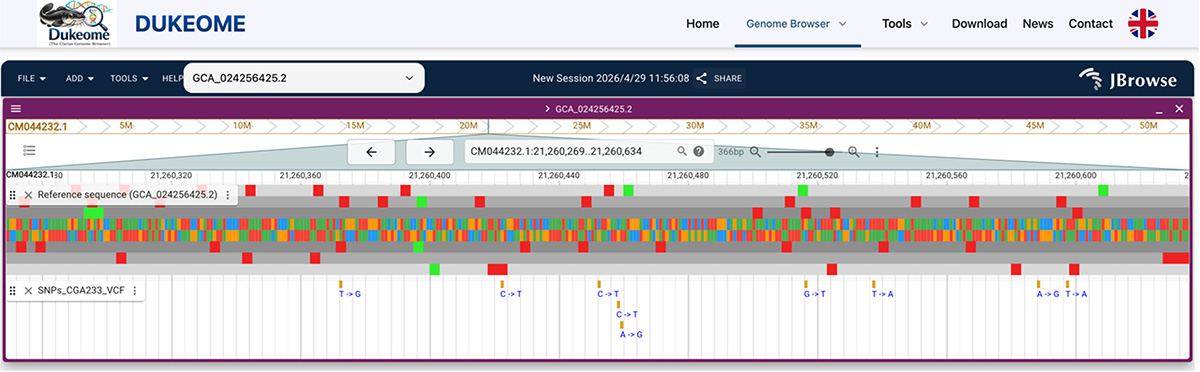Click the zoom level slider handle
Viewport: 1200px width, 372px height.
829,152
